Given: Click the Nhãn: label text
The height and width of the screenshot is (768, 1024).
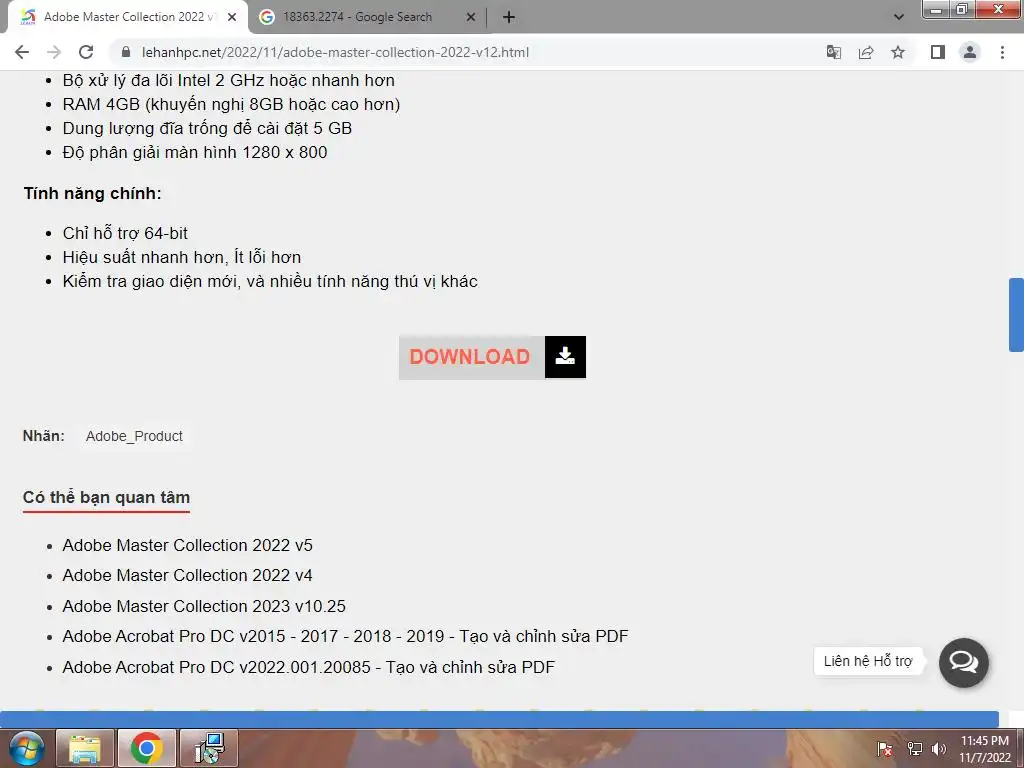Looking at the screenshot, I should pyautogui.click(x=44, y=436).
